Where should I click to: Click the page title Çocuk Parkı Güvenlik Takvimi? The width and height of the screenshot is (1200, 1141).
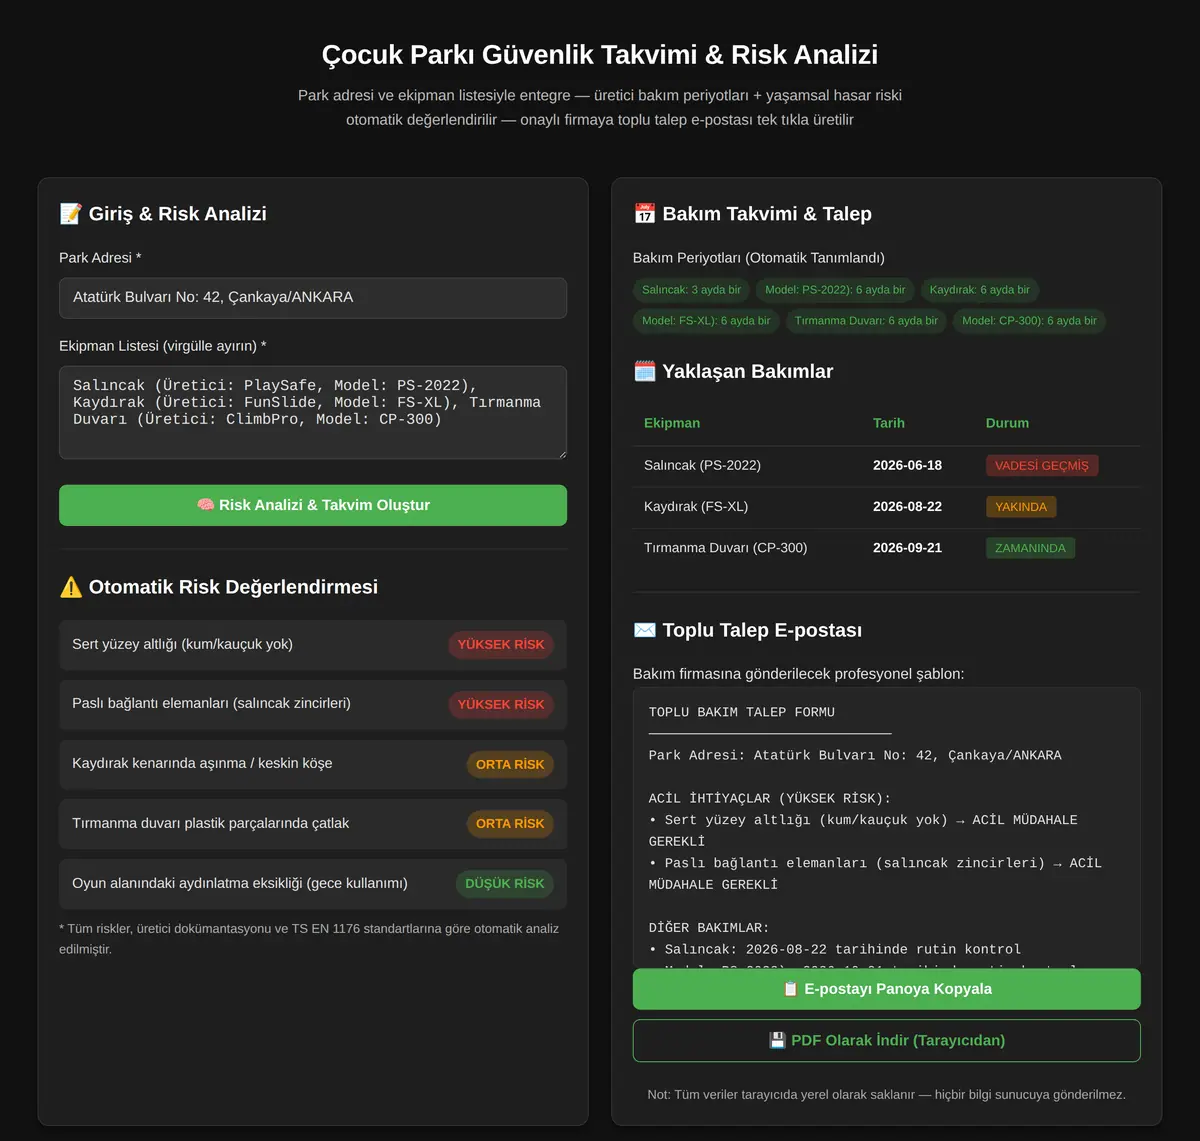(x=600, y=54)
